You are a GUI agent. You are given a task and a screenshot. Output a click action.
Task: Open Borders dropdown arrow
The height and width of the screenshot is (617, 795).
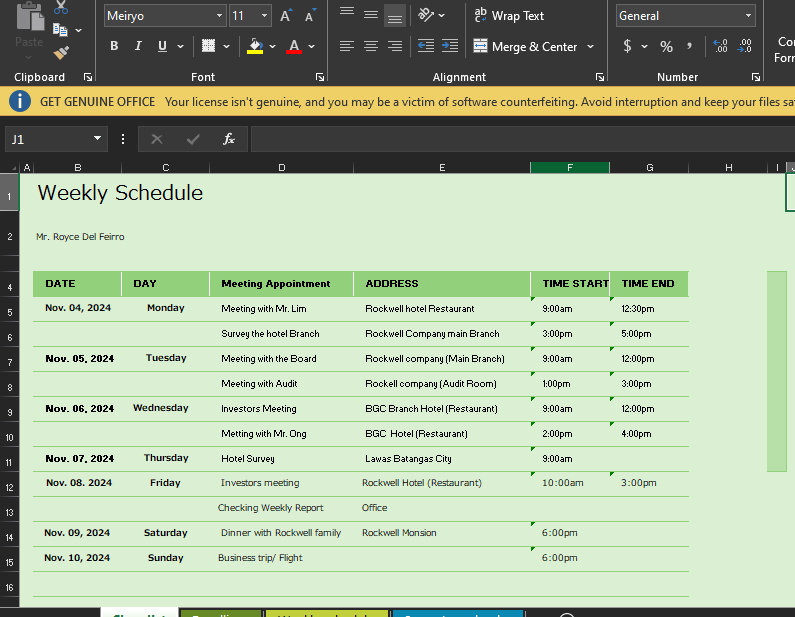(227, 47)
